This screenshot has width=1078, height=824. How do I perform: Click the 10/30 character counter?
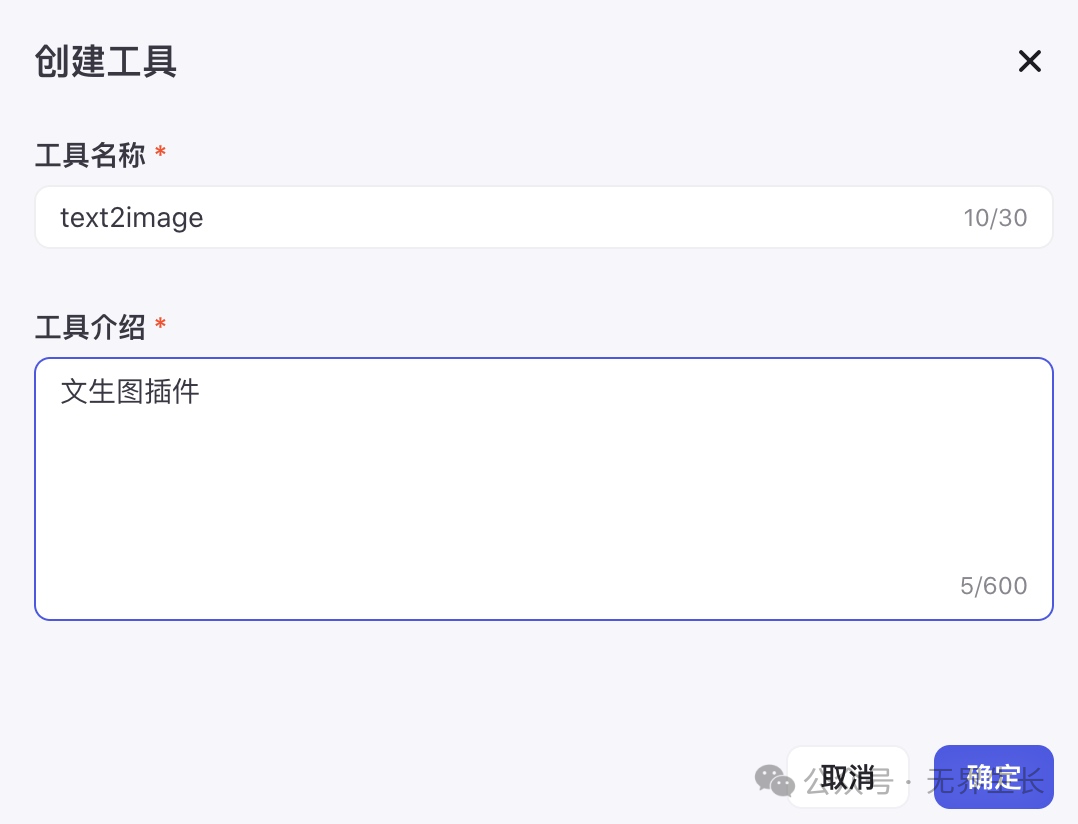click(995, 218)
